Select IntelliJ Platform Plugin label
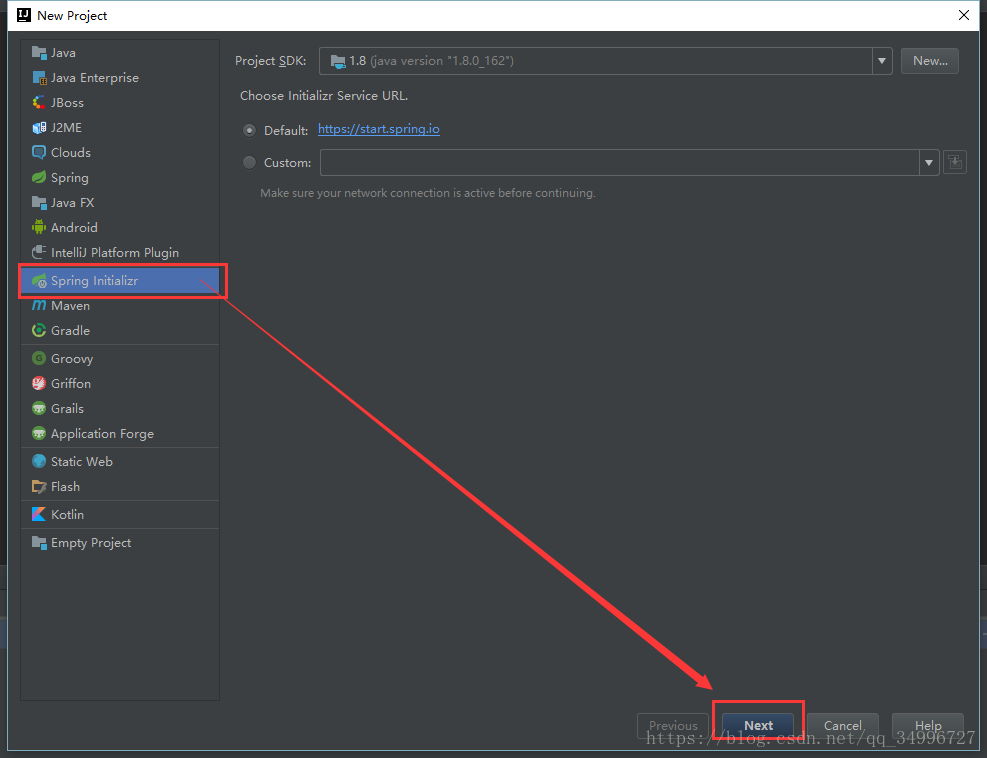Screen dimensions: 987x758 click(x=115, y=252)
